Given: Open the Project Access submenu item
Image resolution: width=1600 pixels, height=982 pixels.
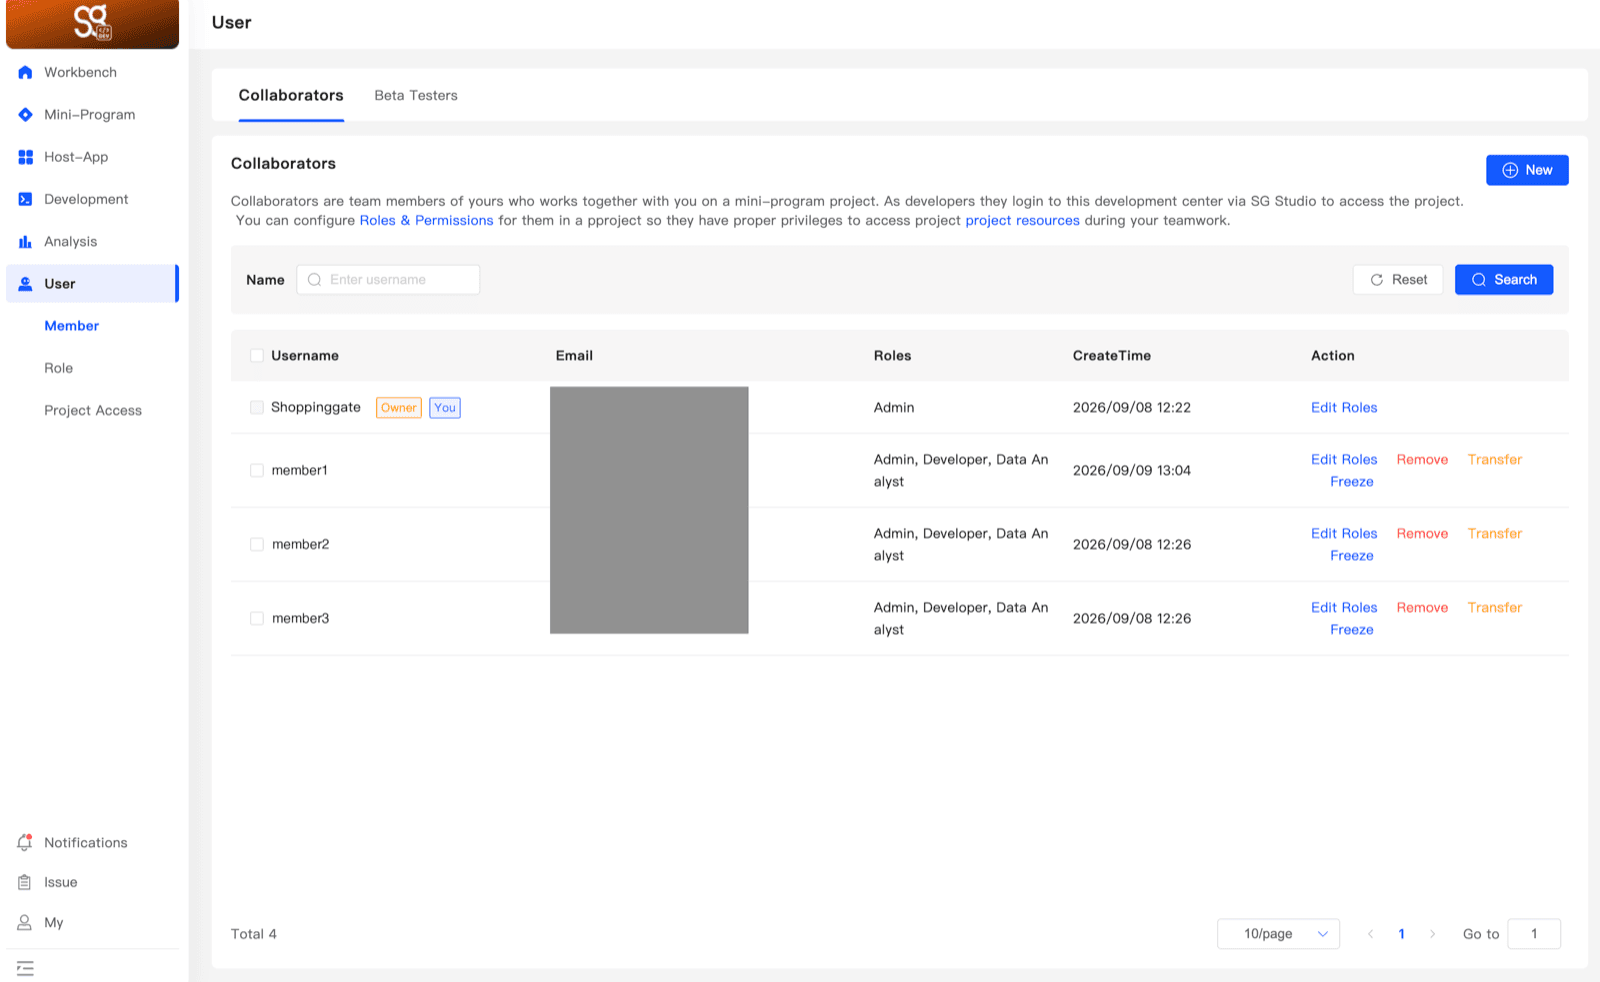Looking at the screenshot, I should click(x=93, y=410).
